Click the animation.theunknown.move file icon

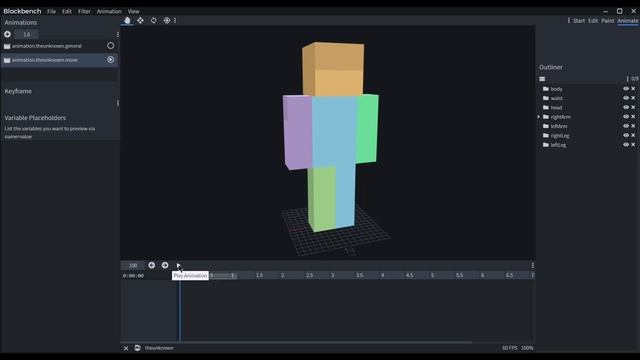click(x=7, y=60)
